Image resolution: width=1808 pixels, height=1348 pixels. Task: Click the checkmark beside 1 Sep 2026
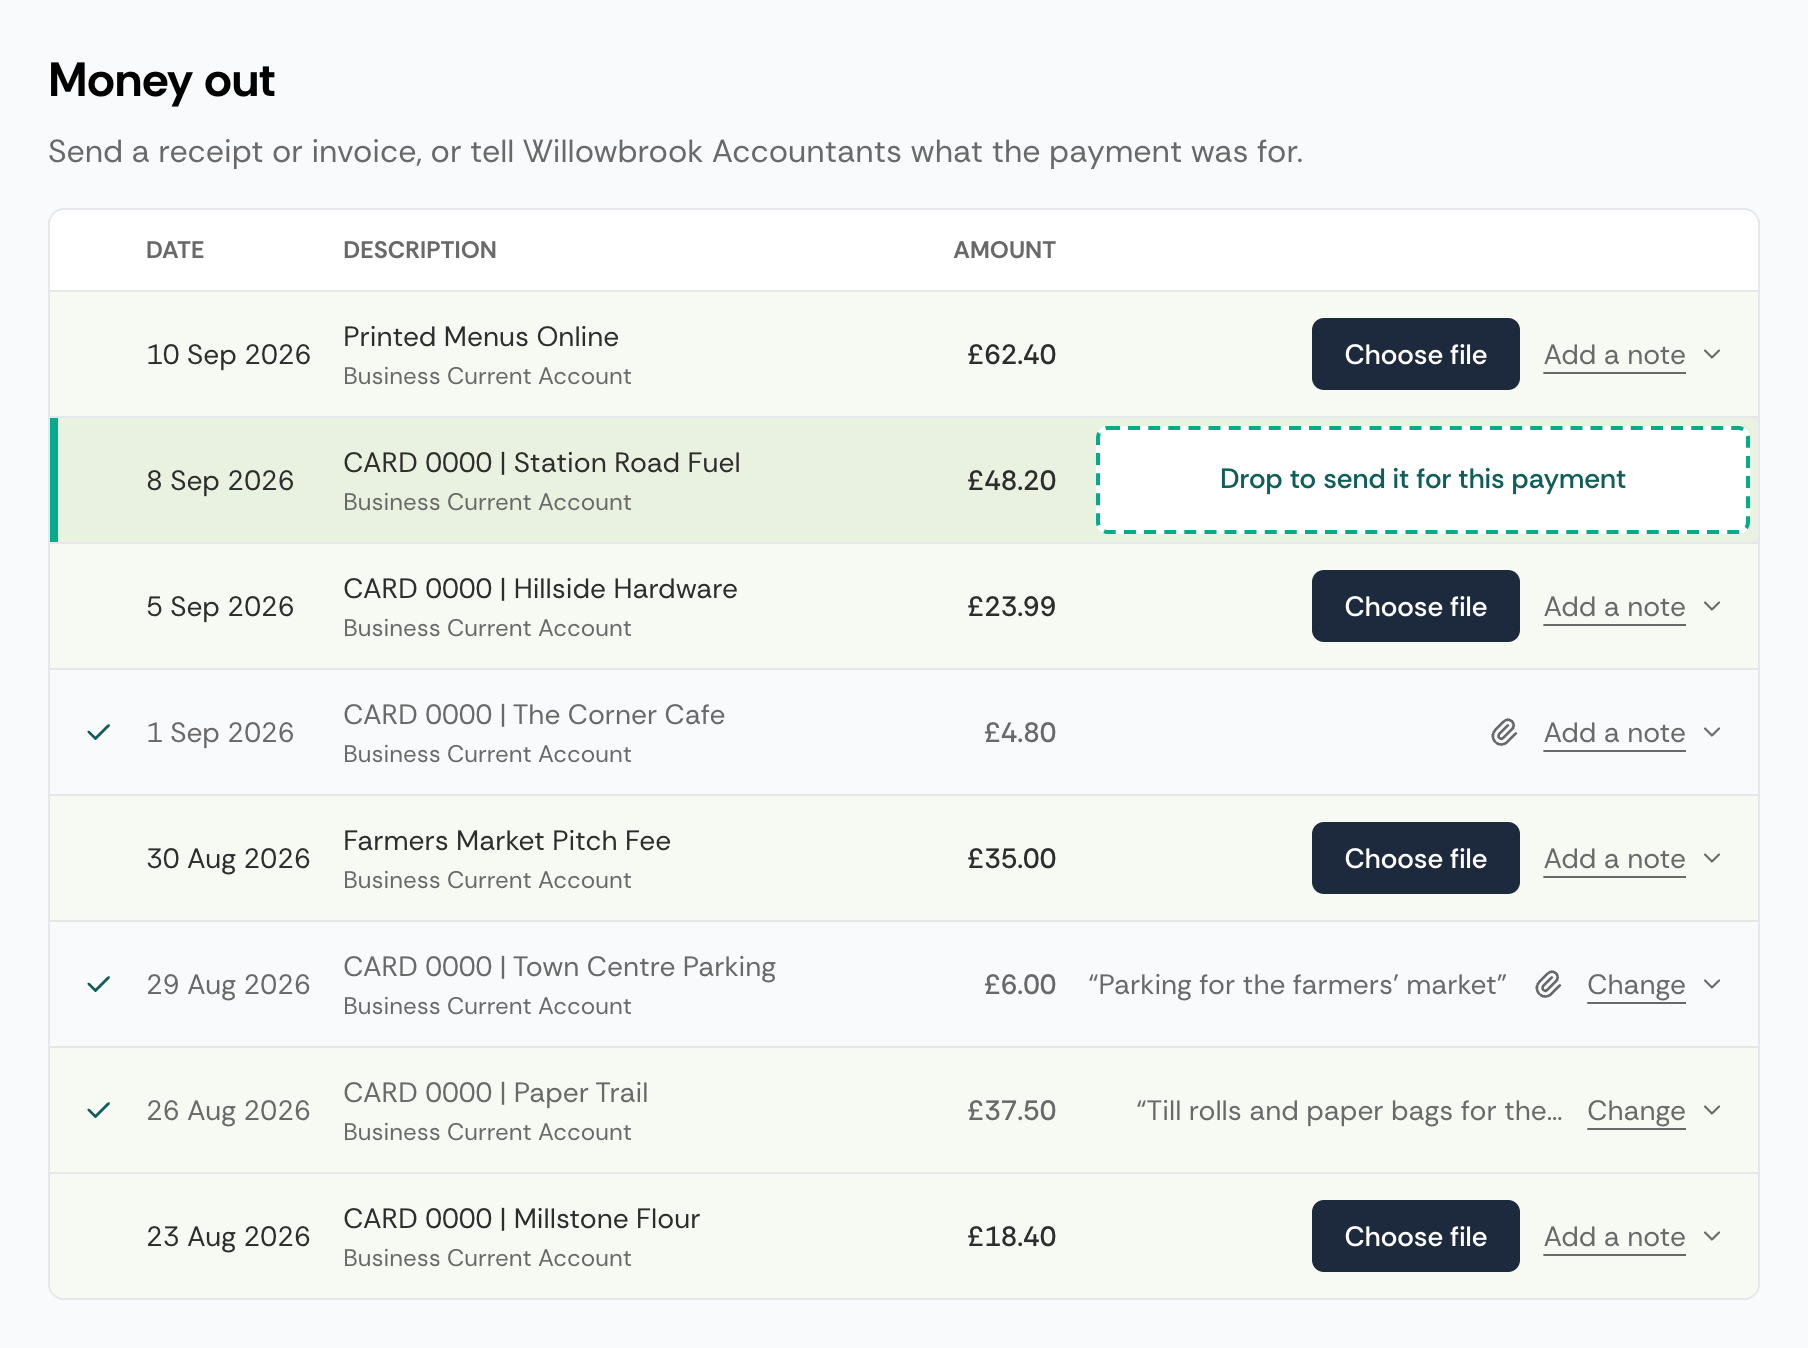(x=98, y=732)
